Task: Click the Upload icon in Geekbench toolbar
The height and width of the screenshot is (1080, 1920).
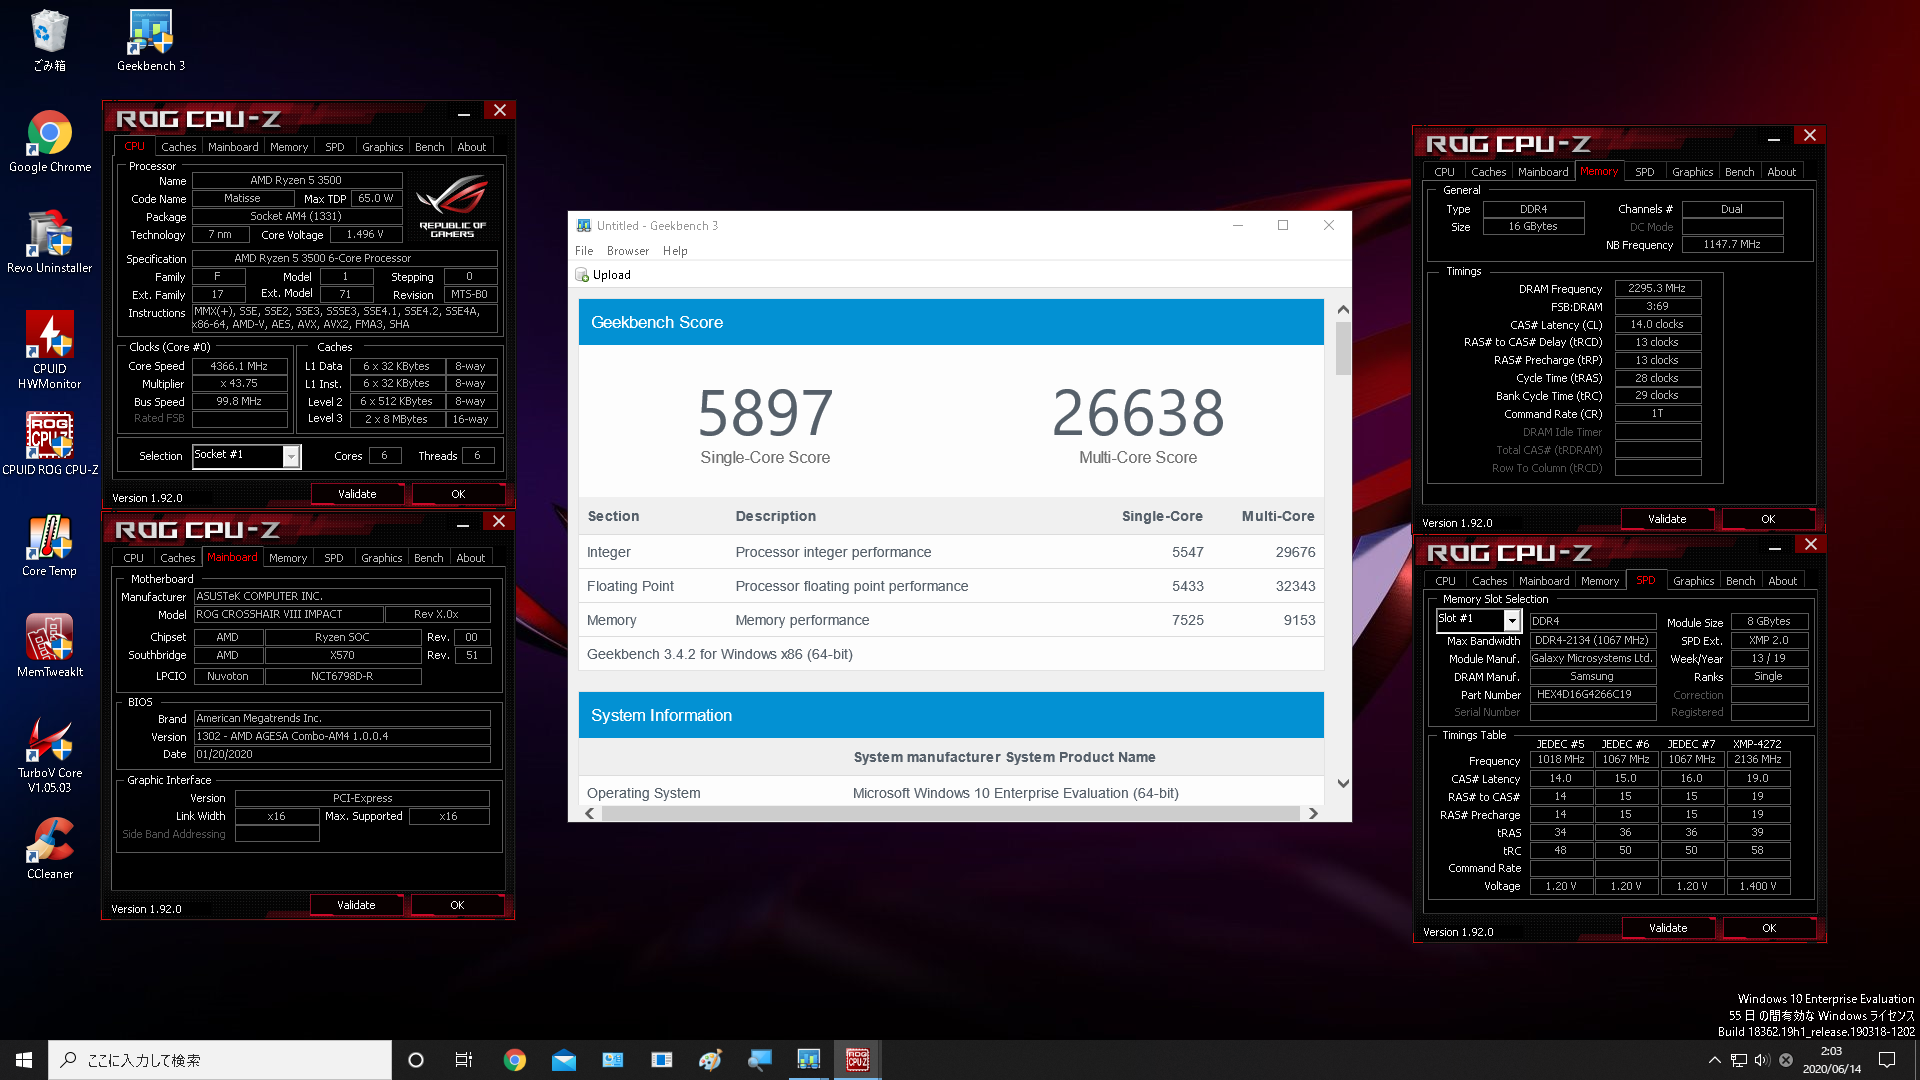Action: click(x=582, y=275)
